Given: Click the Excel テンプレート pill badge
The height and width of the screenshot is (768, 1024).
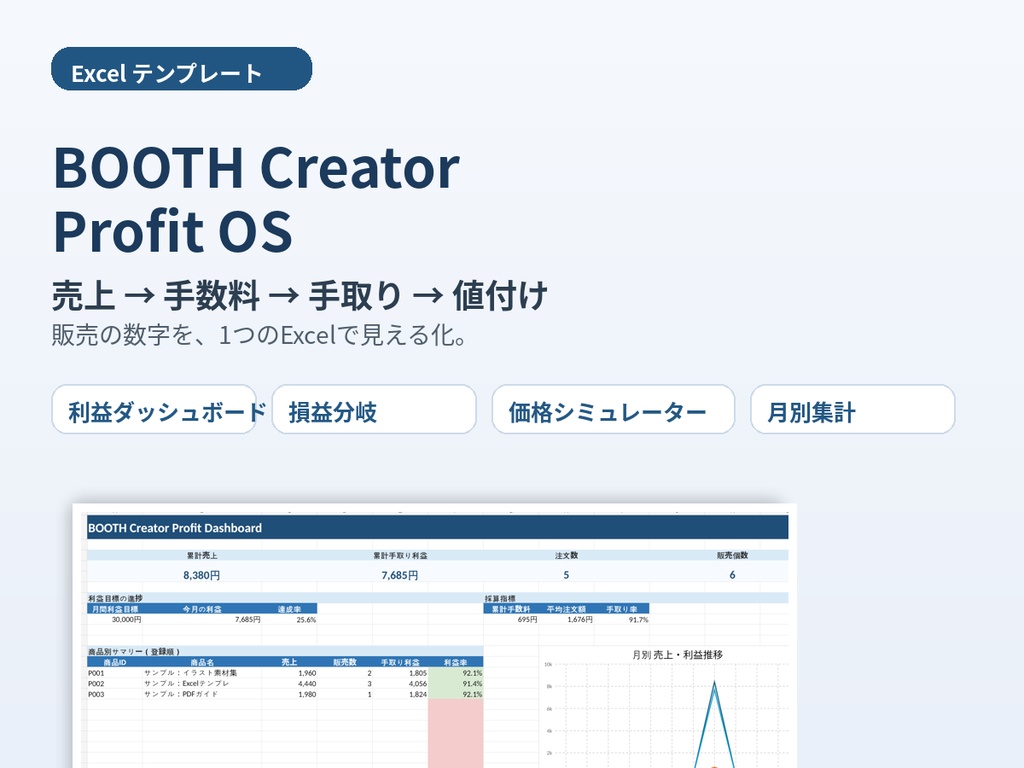Looking at the screenshot, I should [x=182, y=69].
